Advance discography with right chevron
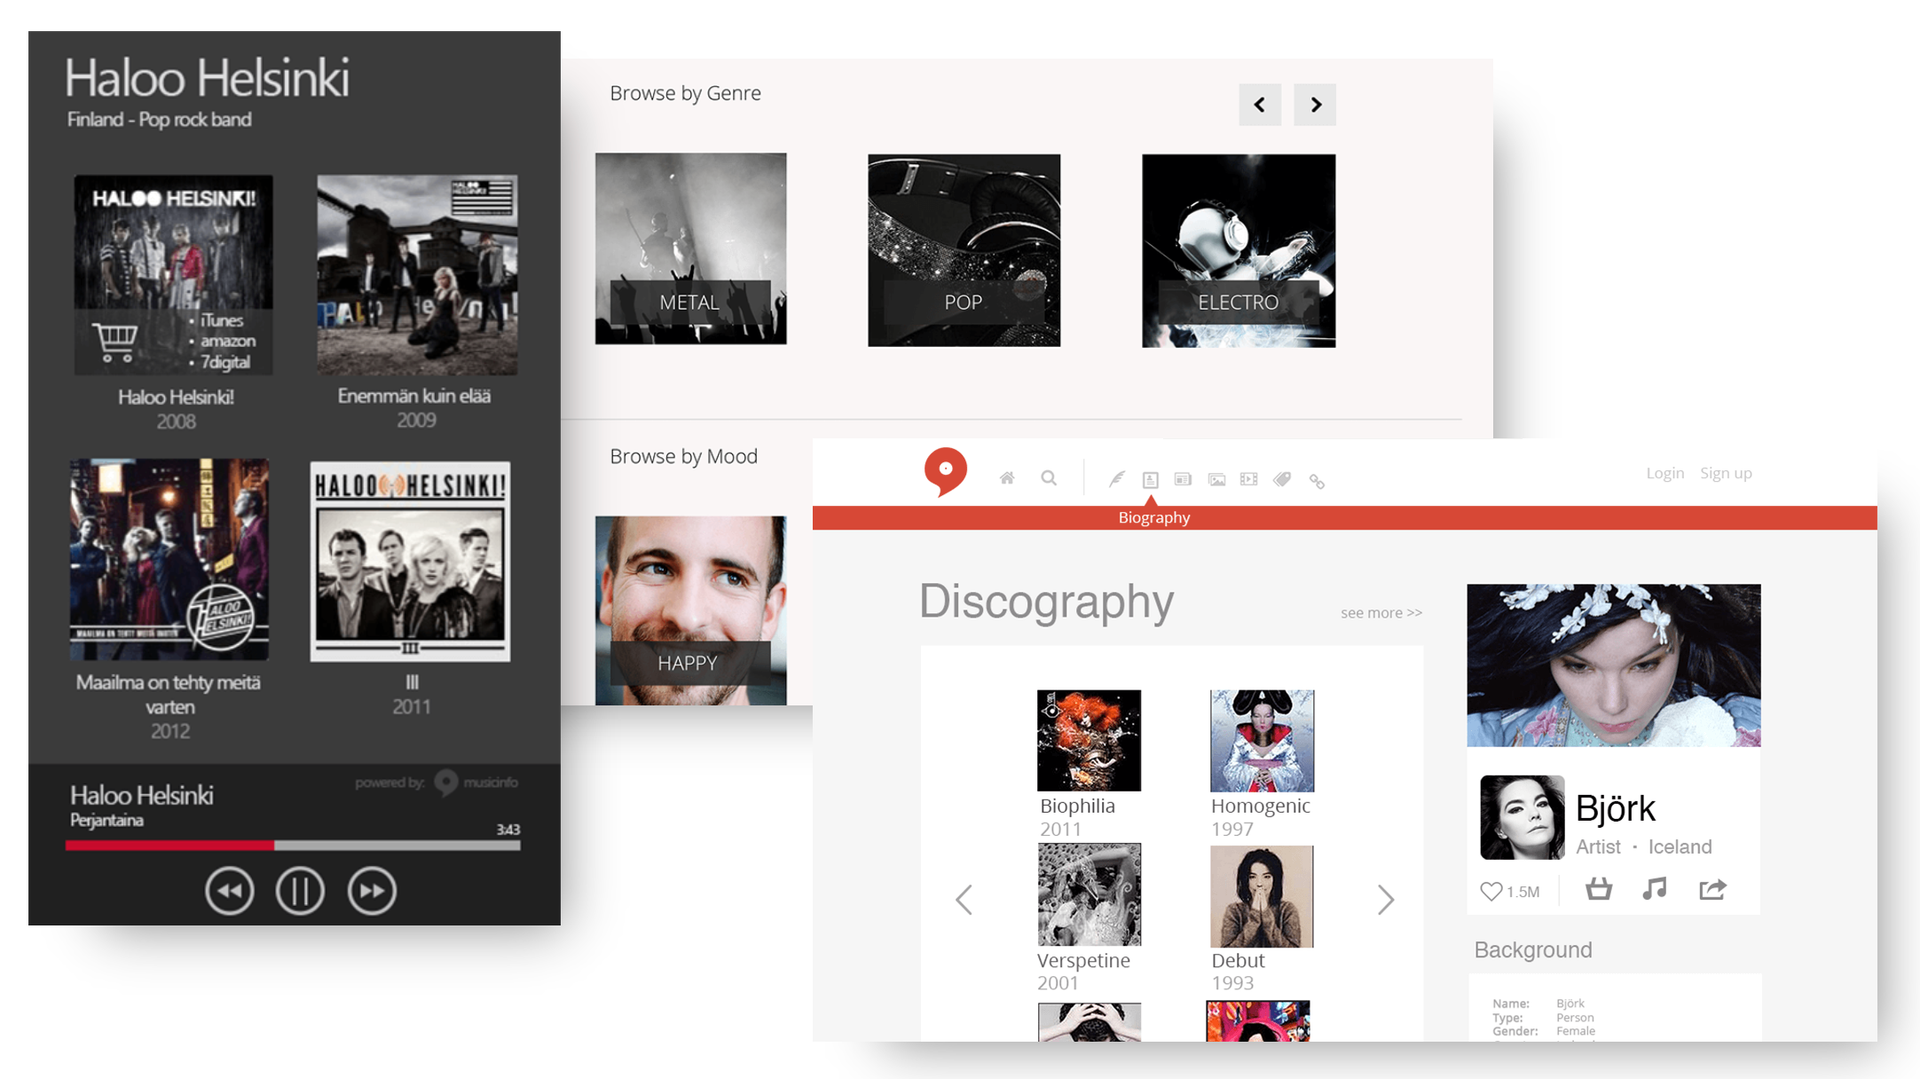The image size is (1920, 1079). tap(1386, 899)
